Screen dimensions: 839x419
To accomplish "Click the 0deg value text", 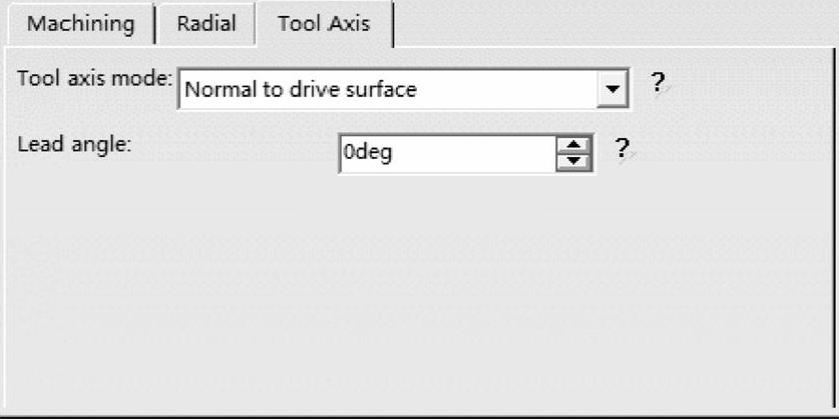I will click(366, 154).
